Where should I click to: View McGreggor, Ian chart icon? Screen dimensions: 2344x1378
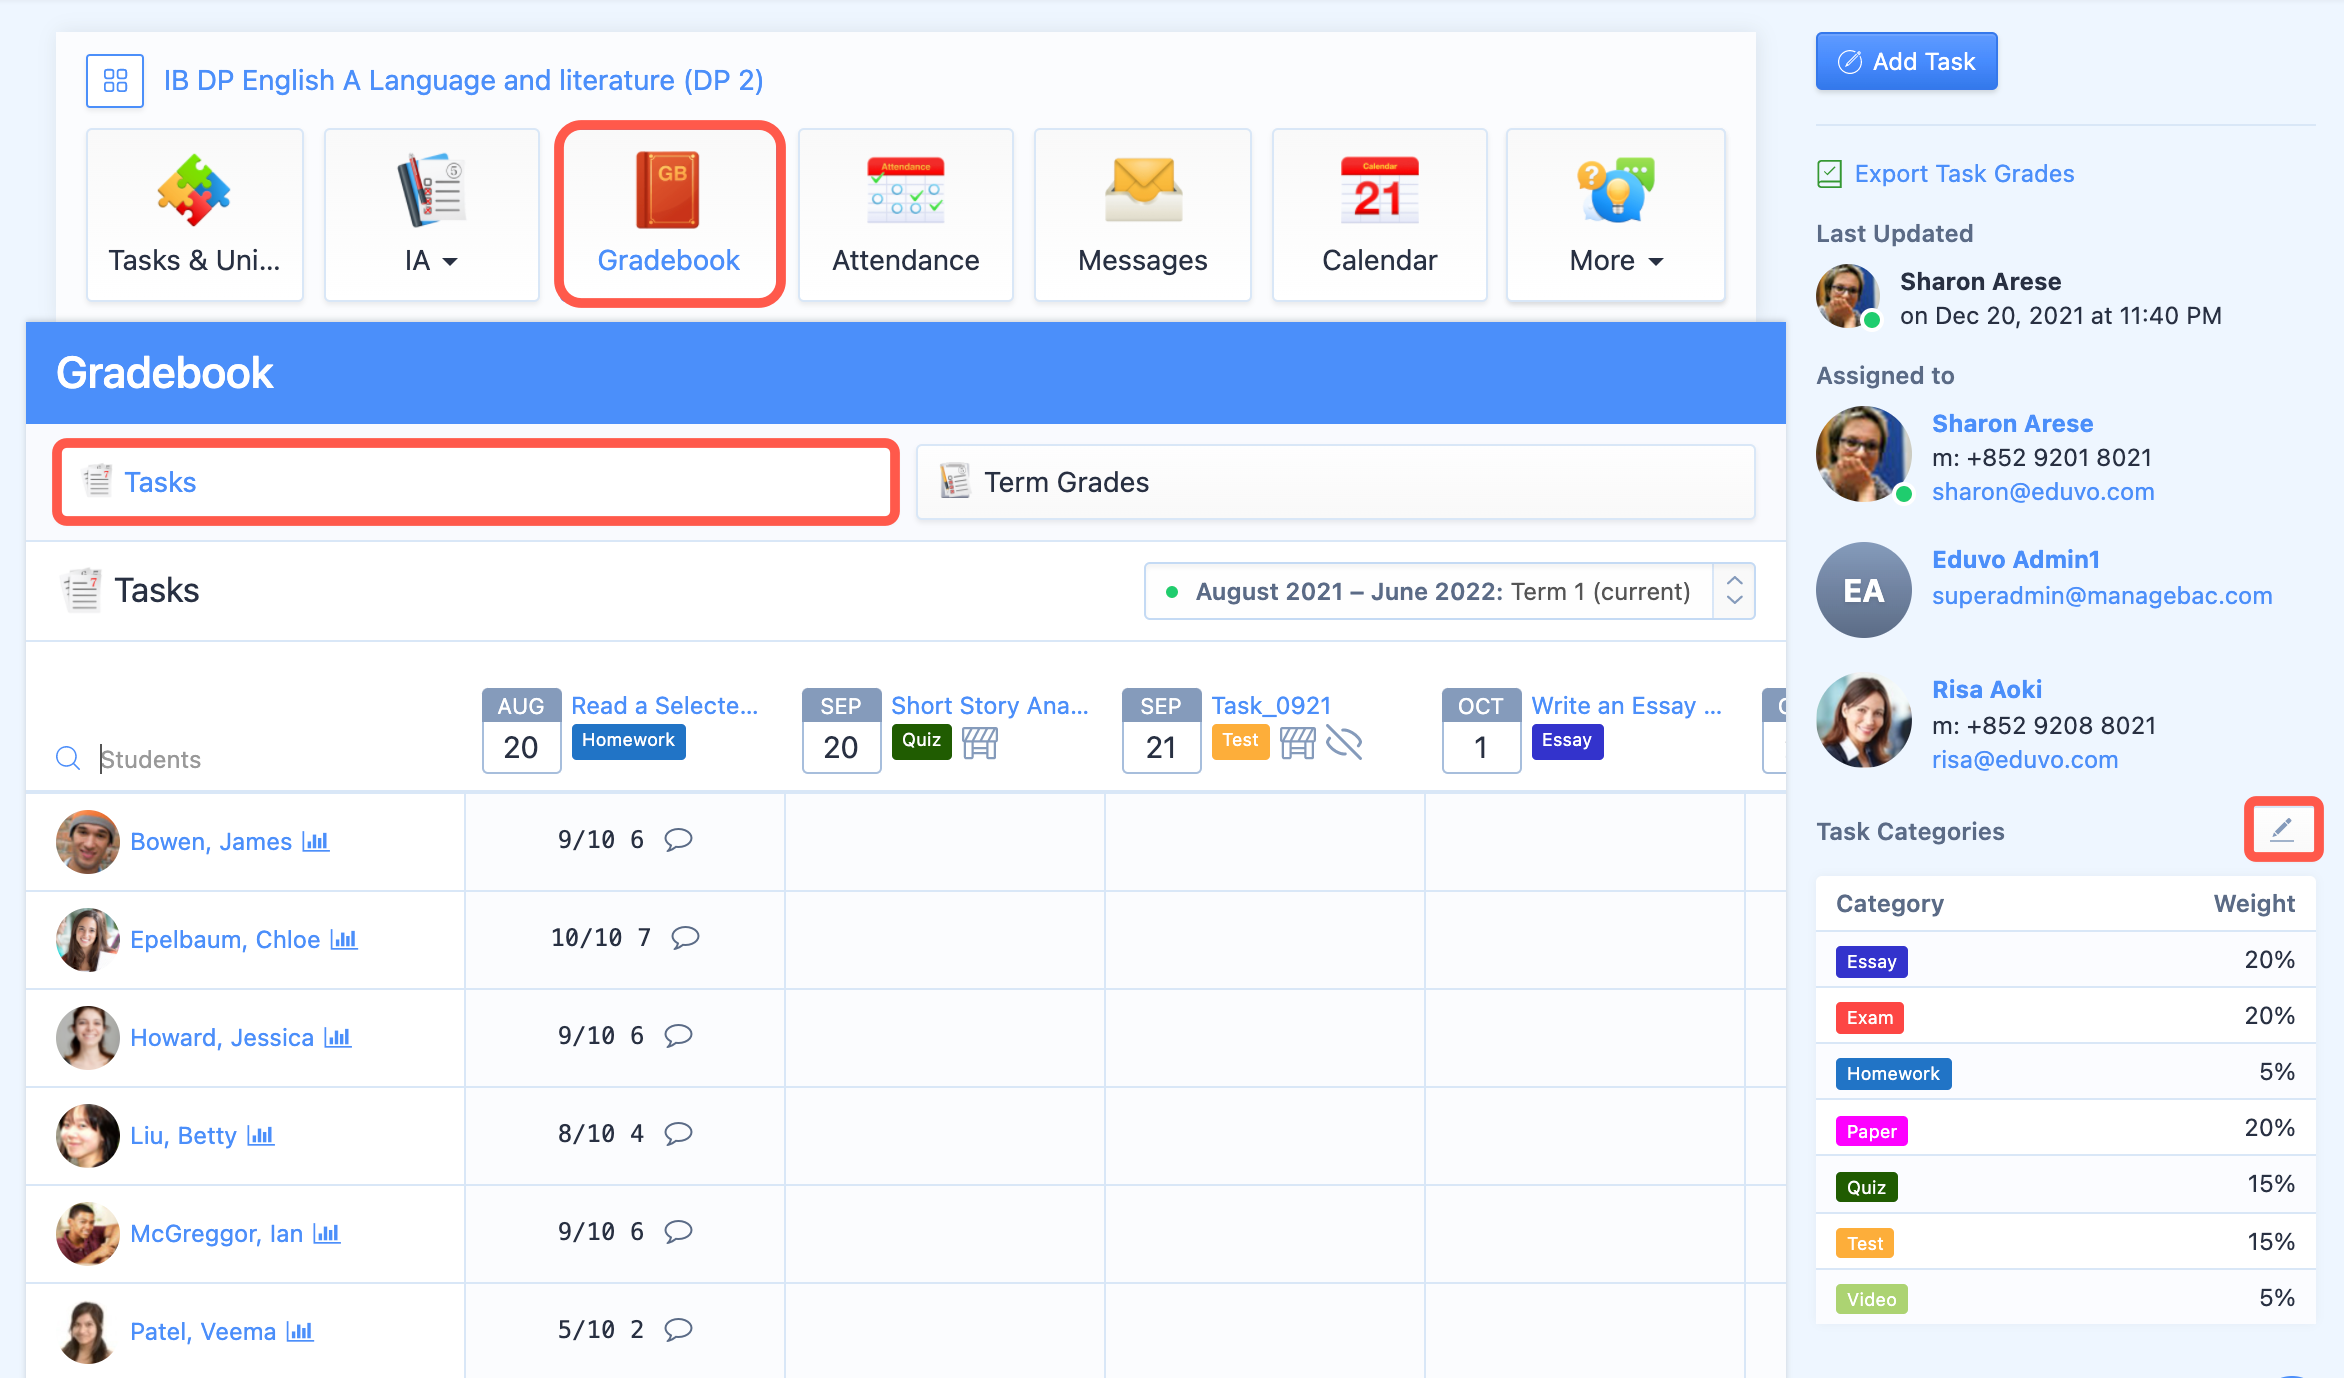327,1233
